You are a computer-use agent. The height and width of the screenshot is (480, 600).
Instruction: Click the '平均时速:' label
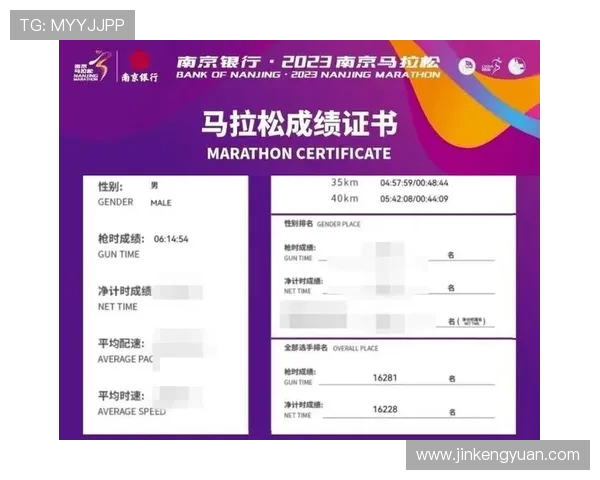point(121,396)
